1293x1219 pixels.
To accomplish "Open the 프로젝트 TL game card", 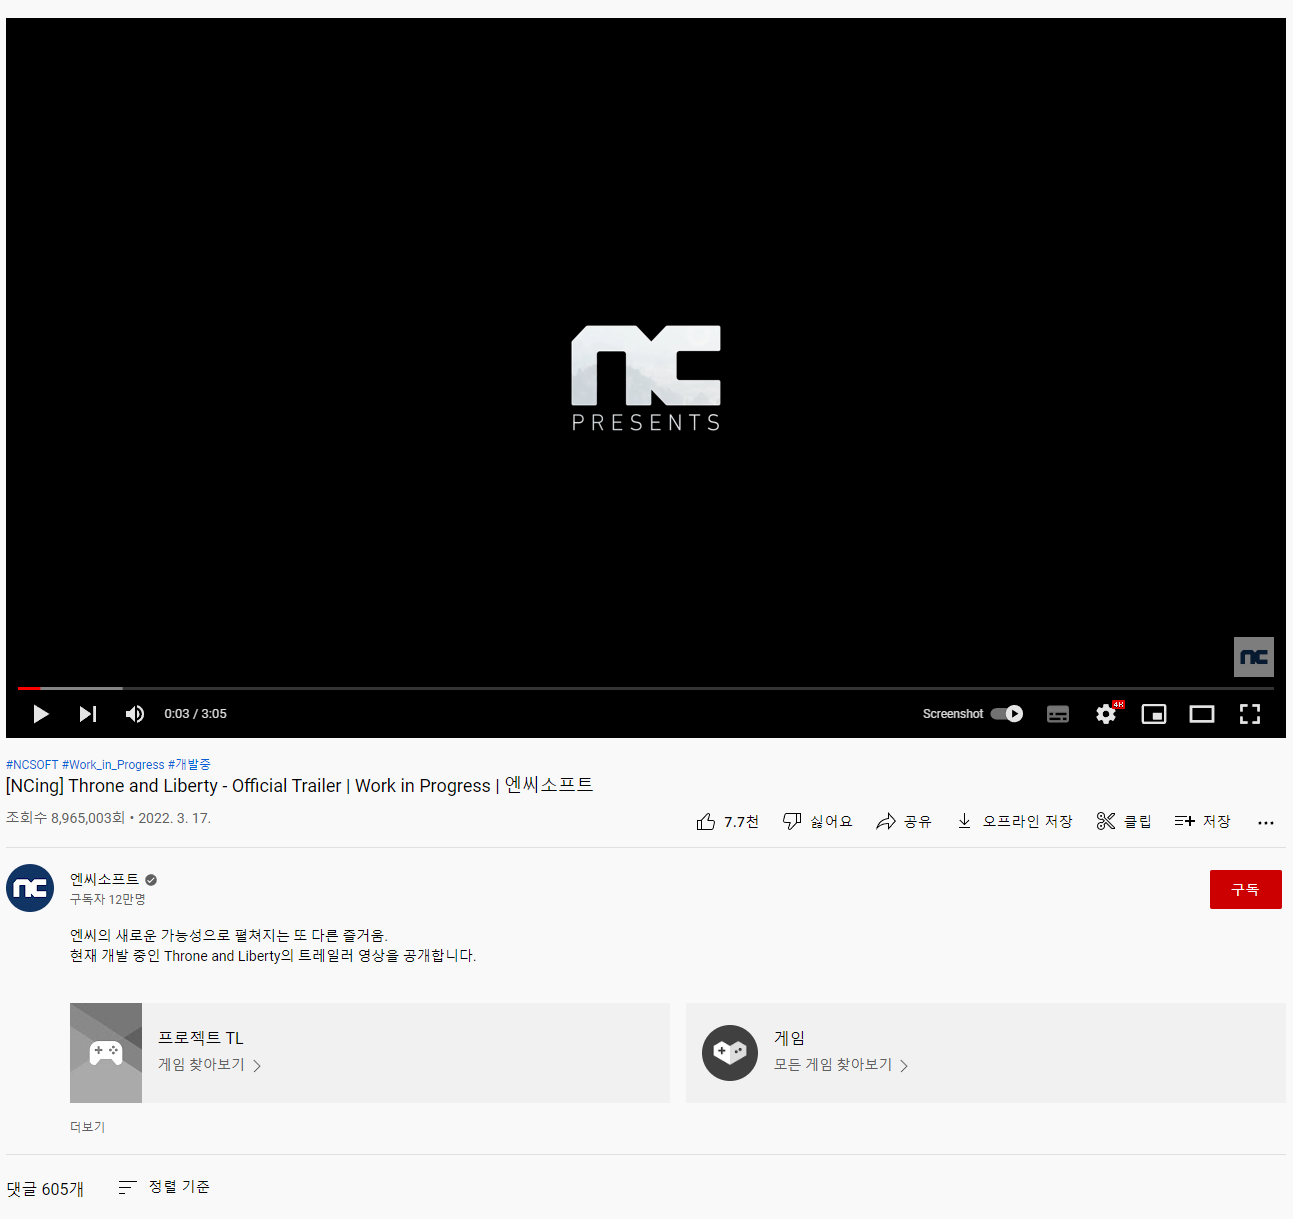I will click(370, 1053).
